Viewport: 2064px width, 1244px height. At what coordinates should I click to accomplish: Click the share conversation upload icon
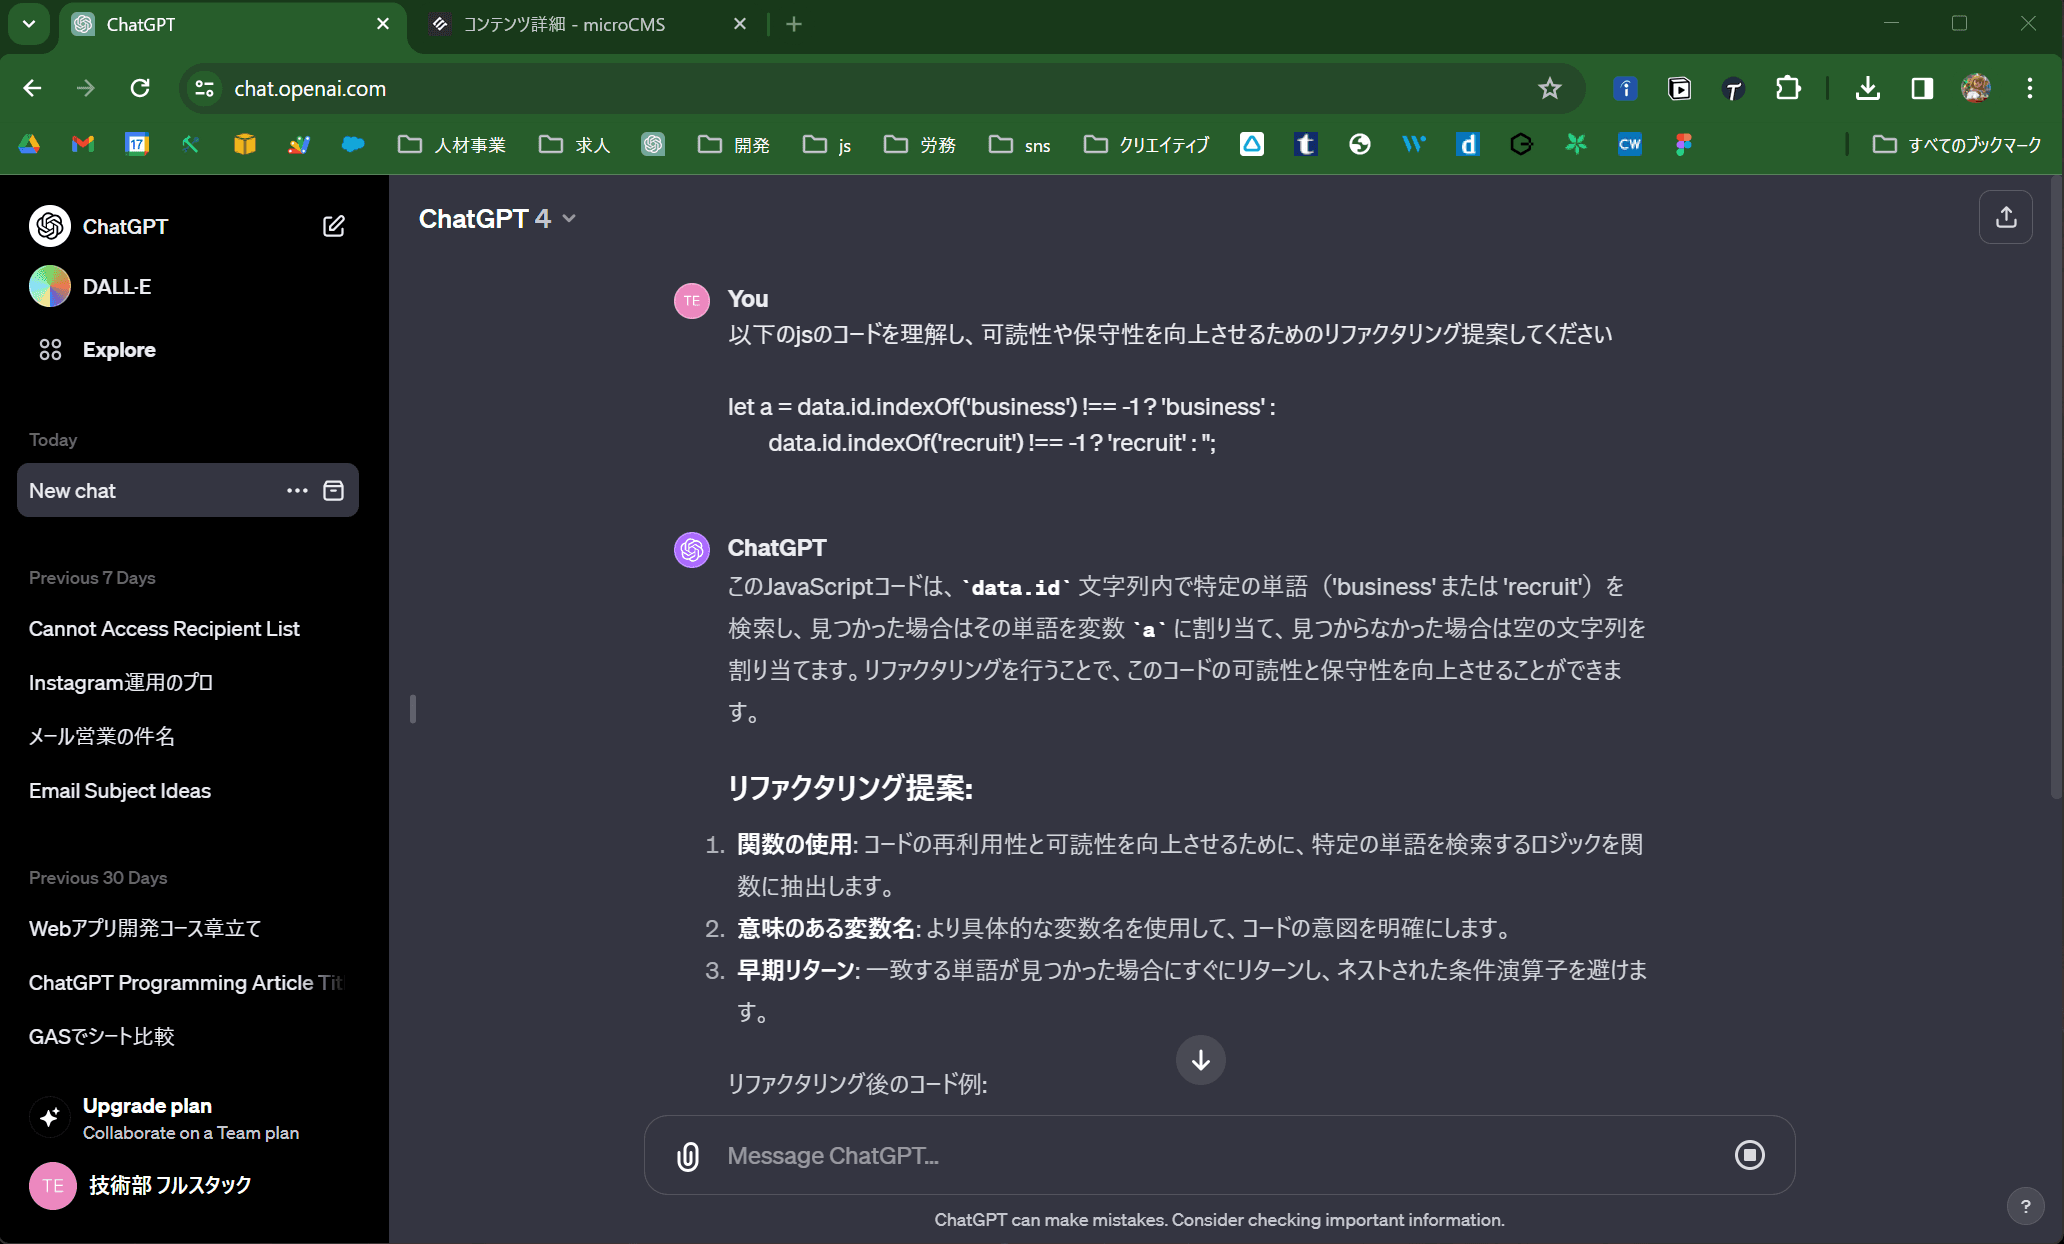[x=2005, y=217]
